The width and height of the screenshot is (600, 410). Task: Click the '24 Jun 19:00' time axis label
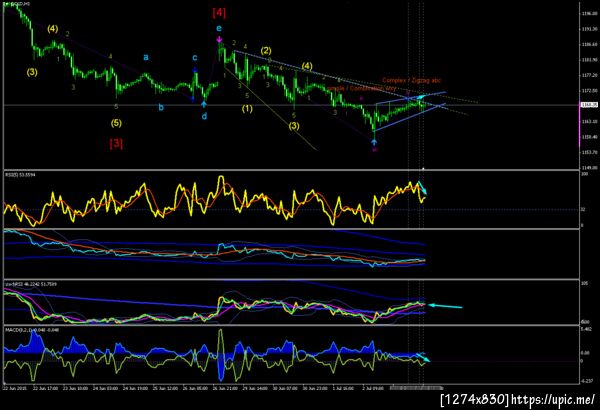coord(135,388)
